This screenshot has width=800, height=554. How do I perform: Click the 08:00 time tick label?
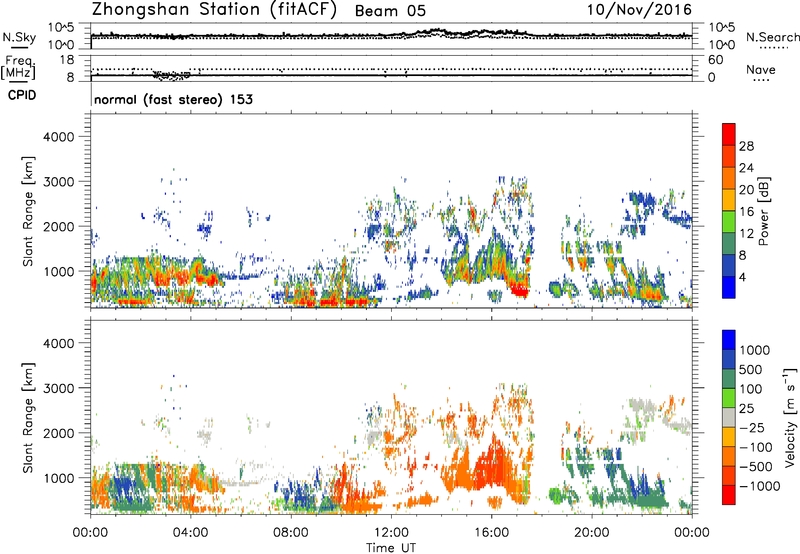pos(291,533)
